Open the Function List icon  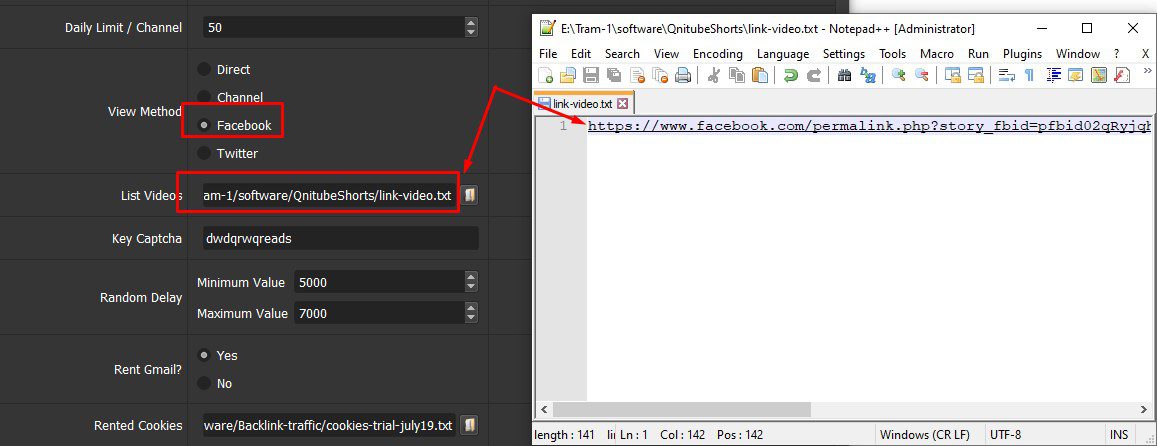(1122, 75)
